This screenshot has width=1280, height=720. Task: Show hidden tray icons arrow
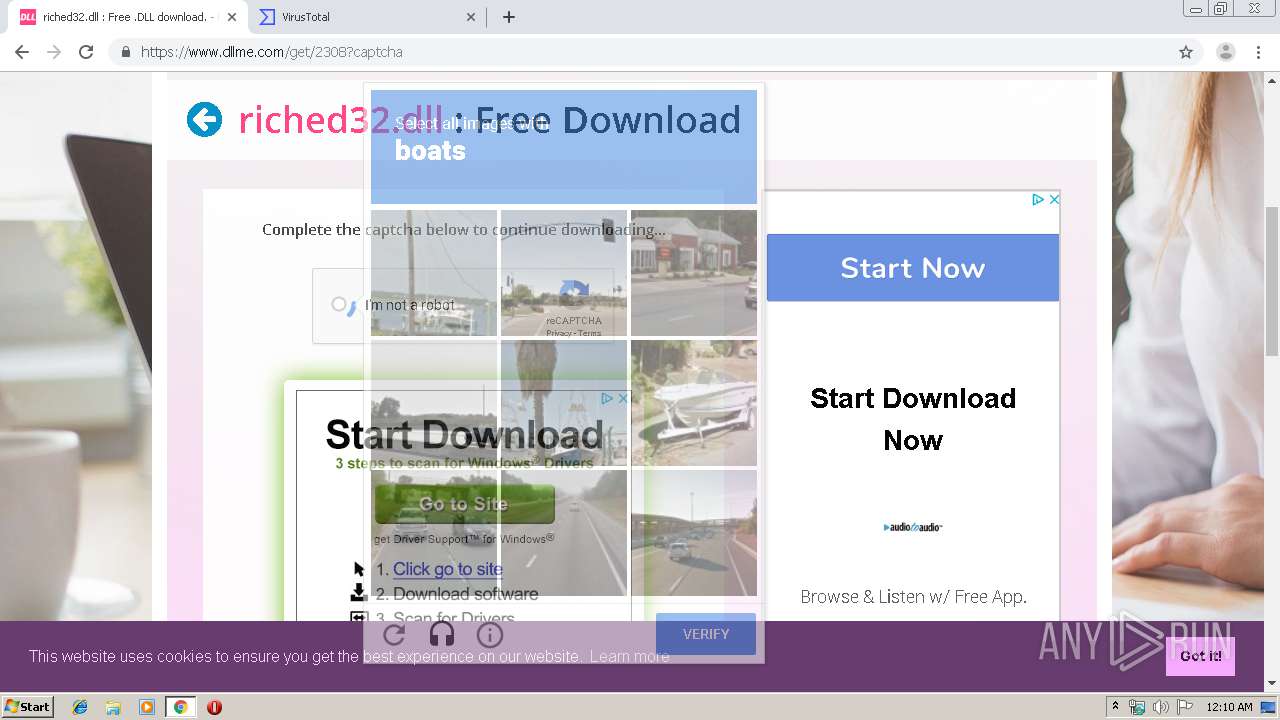point(1115,707)
